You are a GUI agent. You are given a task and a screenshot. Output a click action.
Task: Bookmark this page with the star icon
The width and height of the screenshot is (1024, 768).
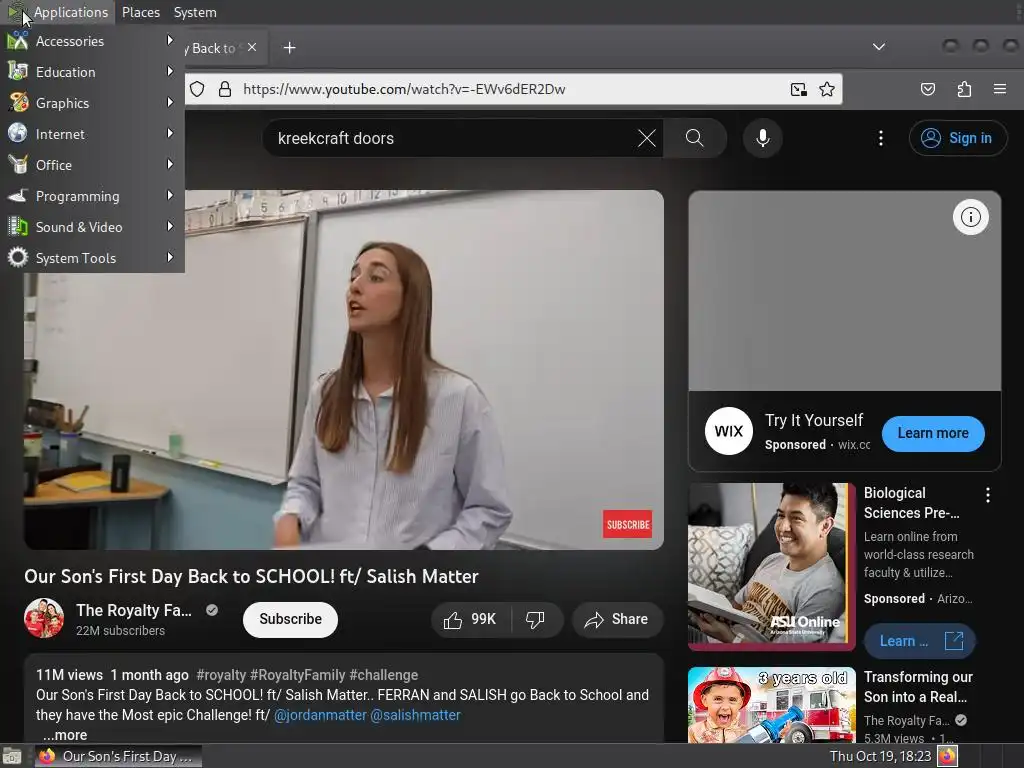[827, 89]
